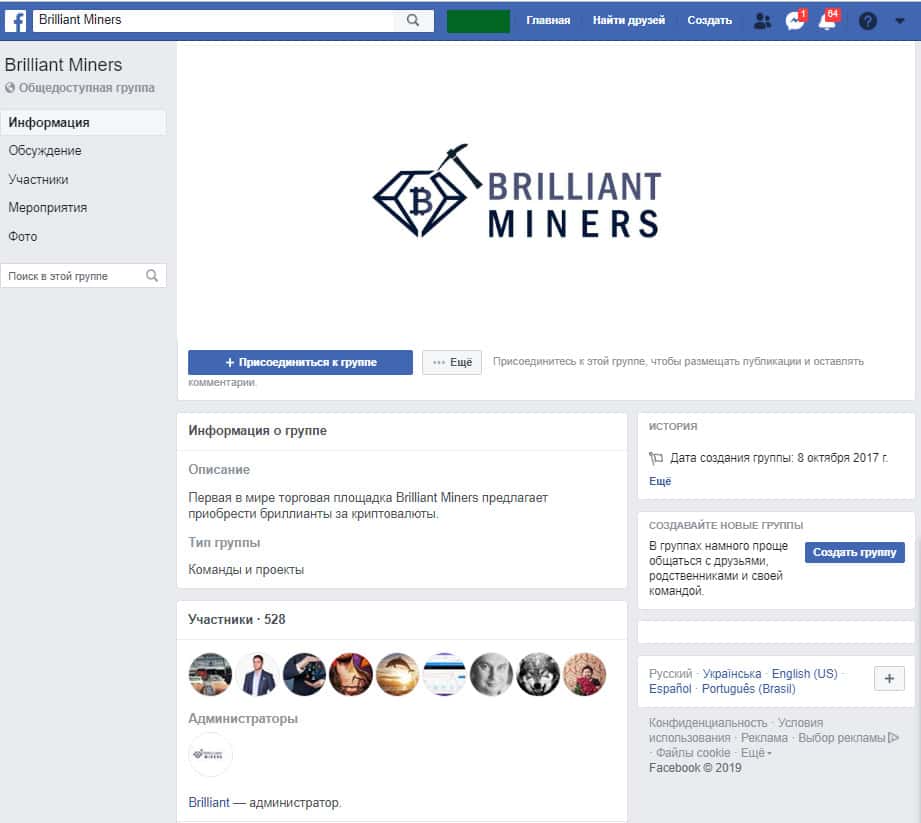Open the bell notifications icon
The image size is (921, 823).
(828, 21)
